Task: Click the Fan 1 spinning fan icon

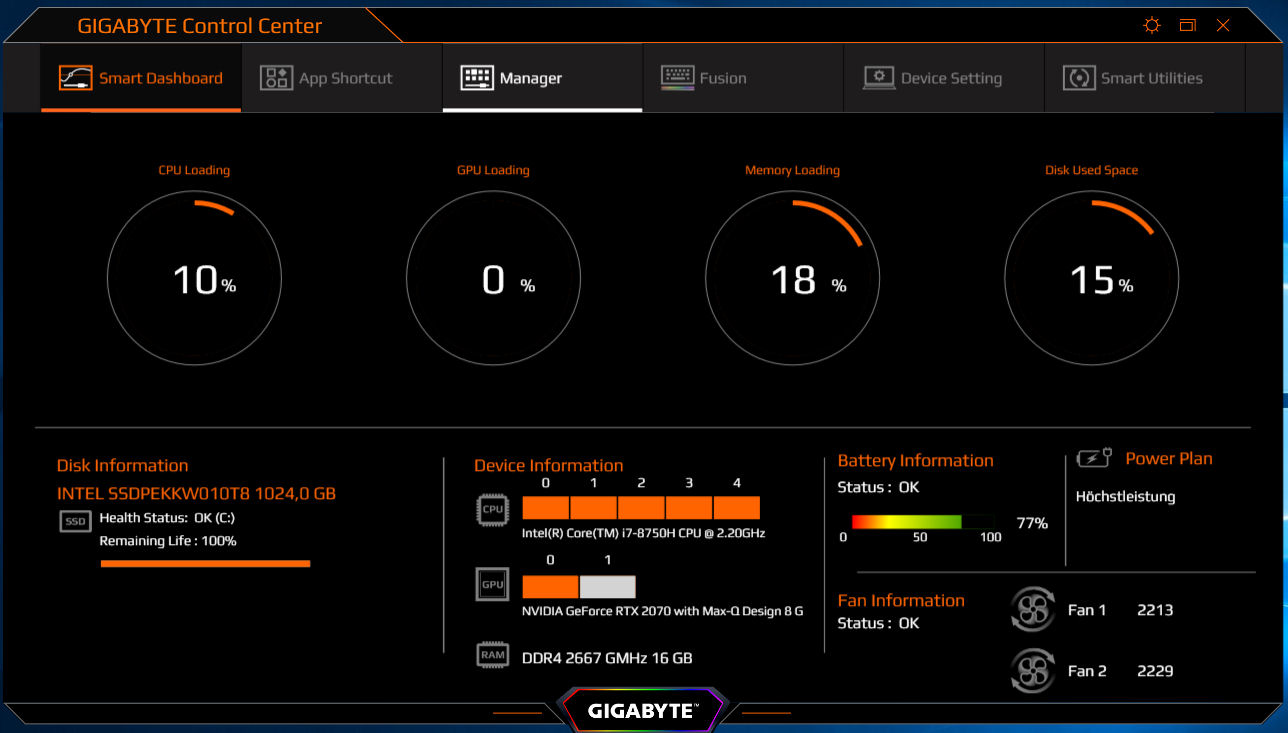Action: pyautogui.click(x=1033, y=610)
